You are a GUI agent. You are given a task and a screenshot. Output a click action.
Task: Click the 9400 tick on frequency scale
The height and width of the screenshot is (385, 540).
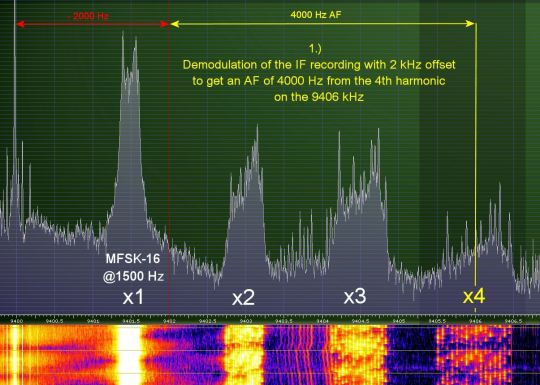(17, 321)
